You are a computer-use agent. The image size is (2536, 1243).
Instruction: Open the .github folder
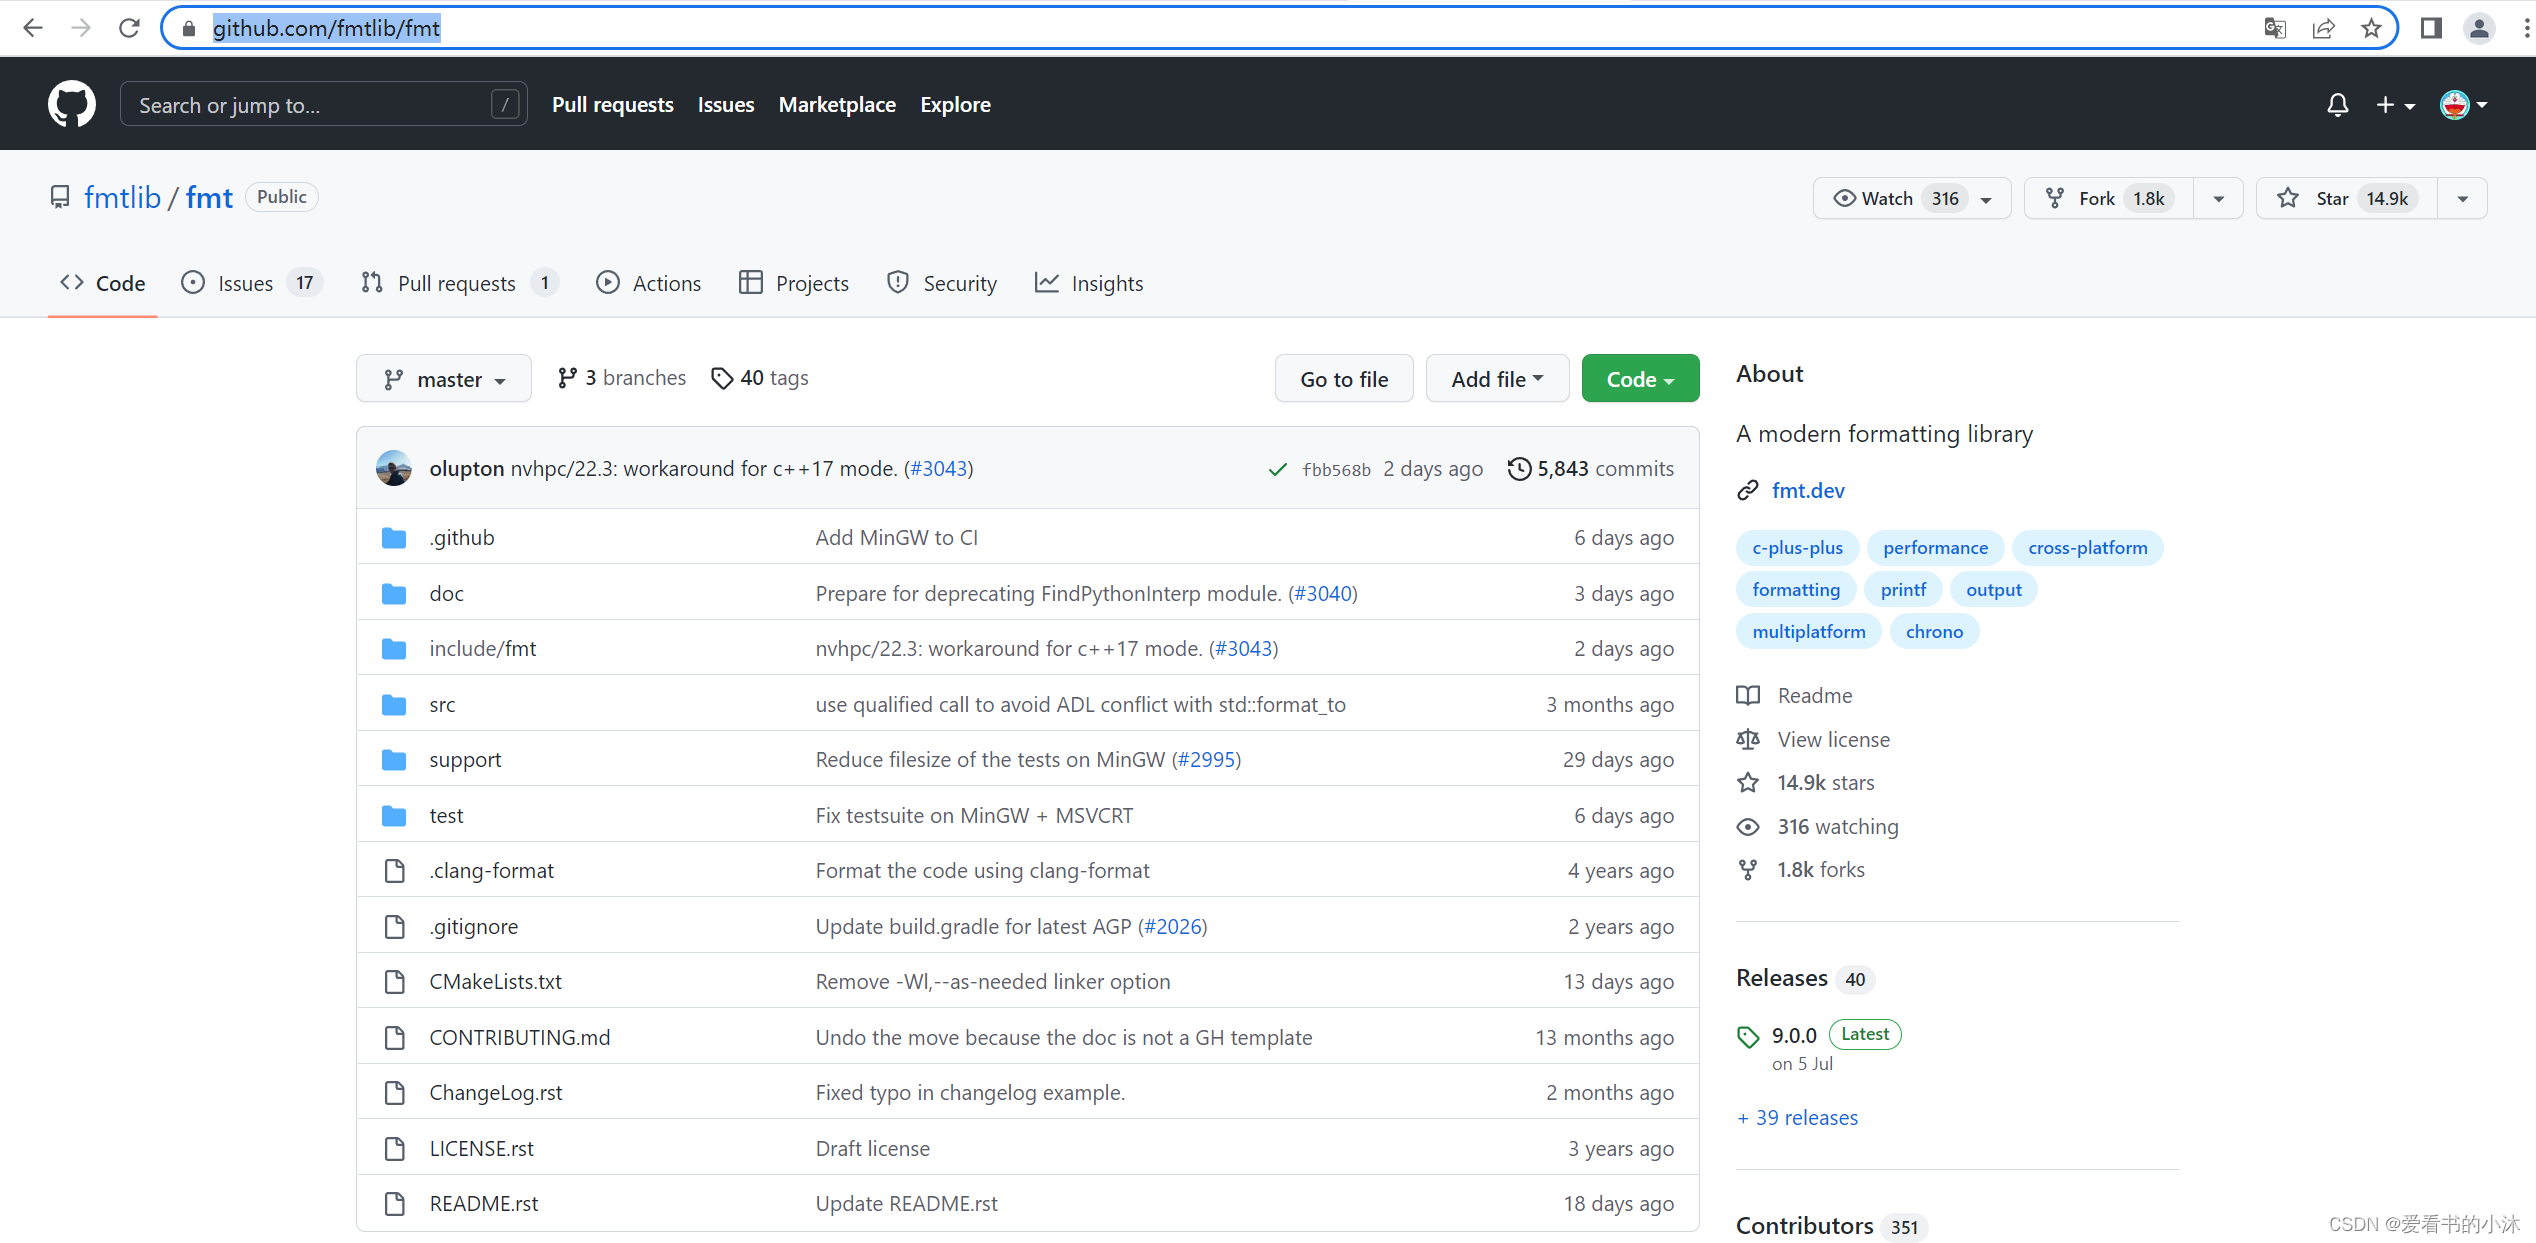(x=462, y=537)
